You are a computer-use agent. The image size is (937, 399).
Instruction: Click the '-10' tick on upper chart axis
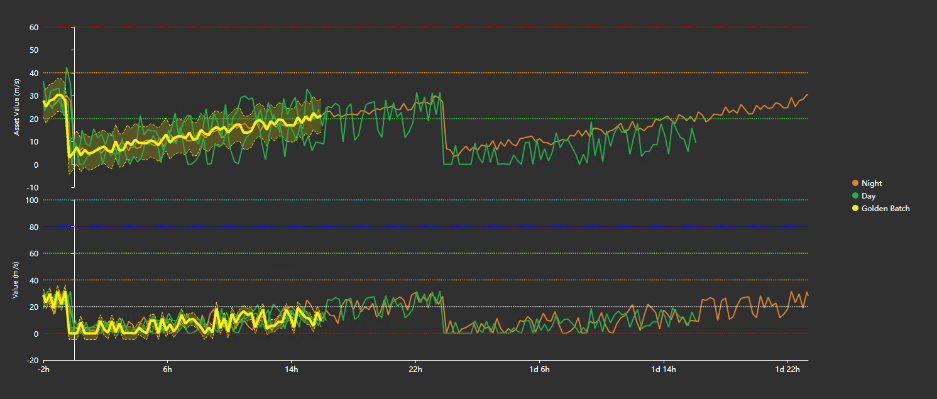(33, 188)
